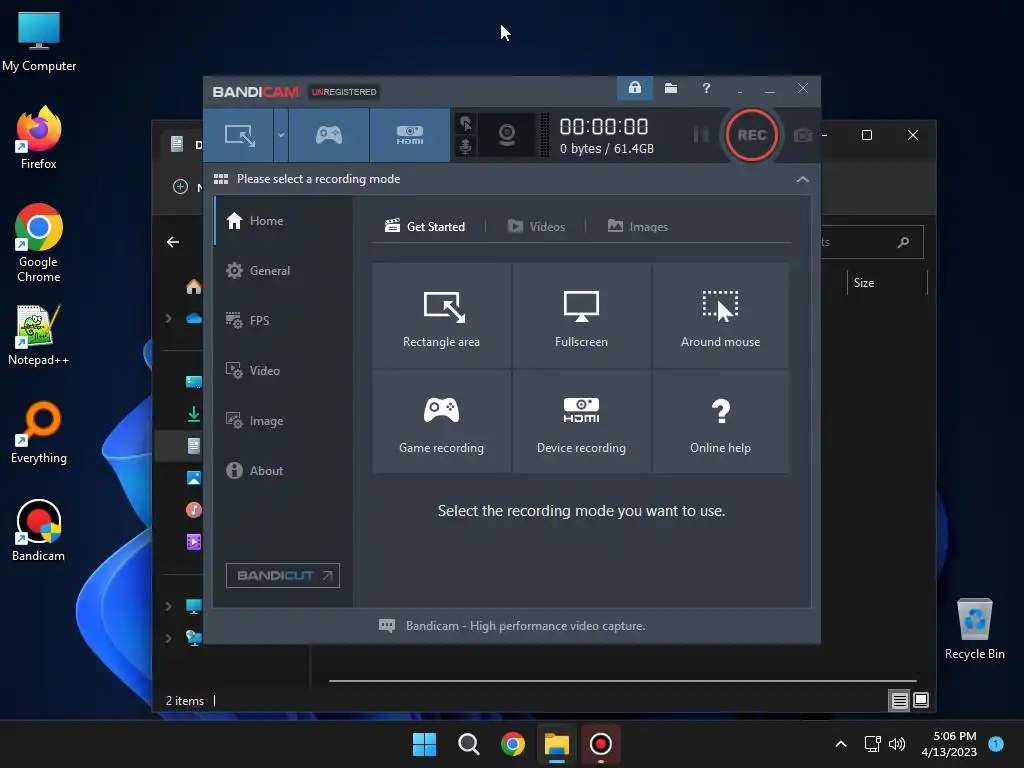This screenshot has height=768, width=1024.
Task: Switch to HDMI device recording mode in toolbar
Action: coord(409,135)
